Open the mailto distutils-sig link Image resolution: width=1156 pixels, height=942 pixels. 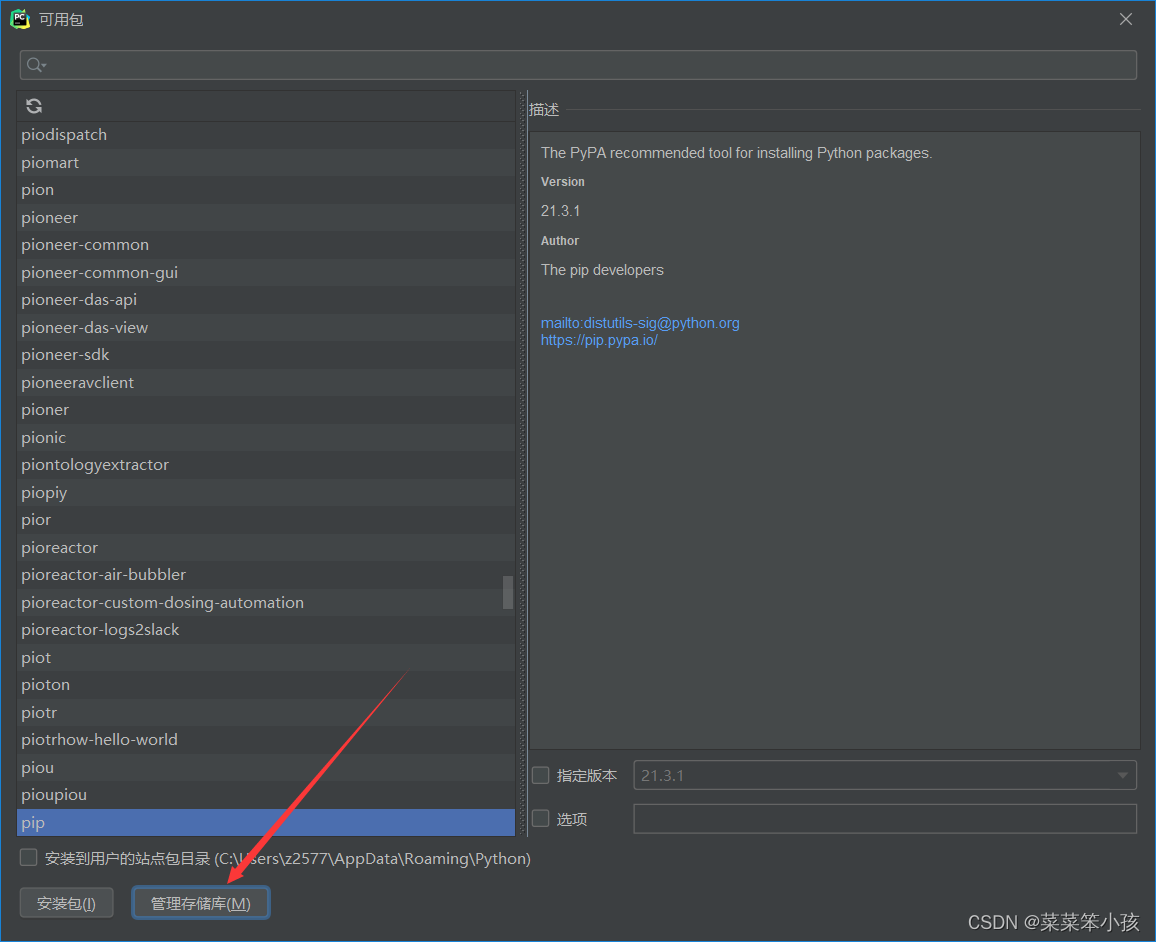coord(640,323)
